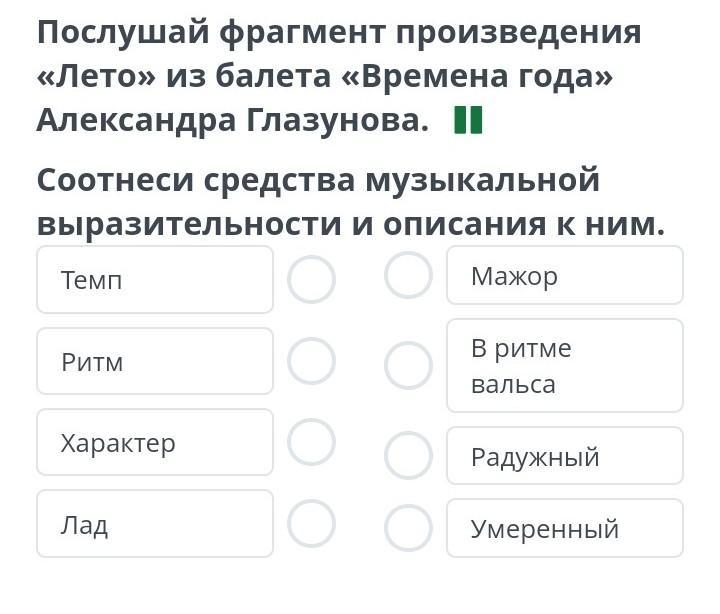Pause the audio fragment playback
This screenshot has width=720, height=614.
click(x=468, y=120)
